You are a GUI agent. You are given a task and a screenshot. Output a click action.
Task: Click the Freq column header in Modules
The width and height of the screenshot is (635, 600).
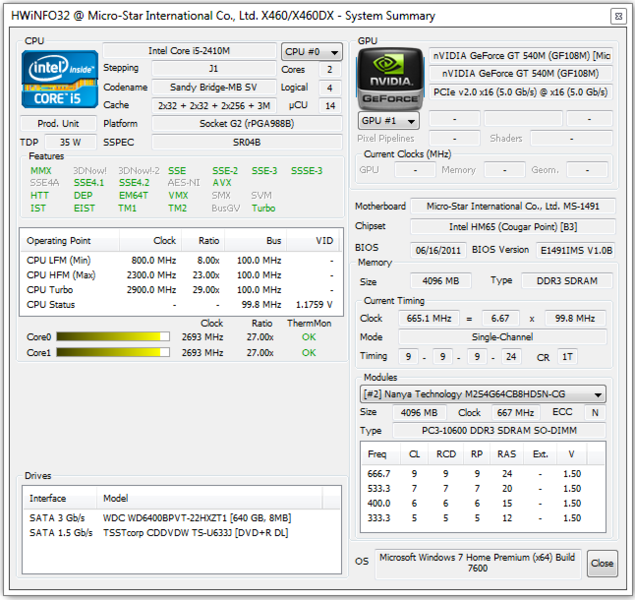380,454
